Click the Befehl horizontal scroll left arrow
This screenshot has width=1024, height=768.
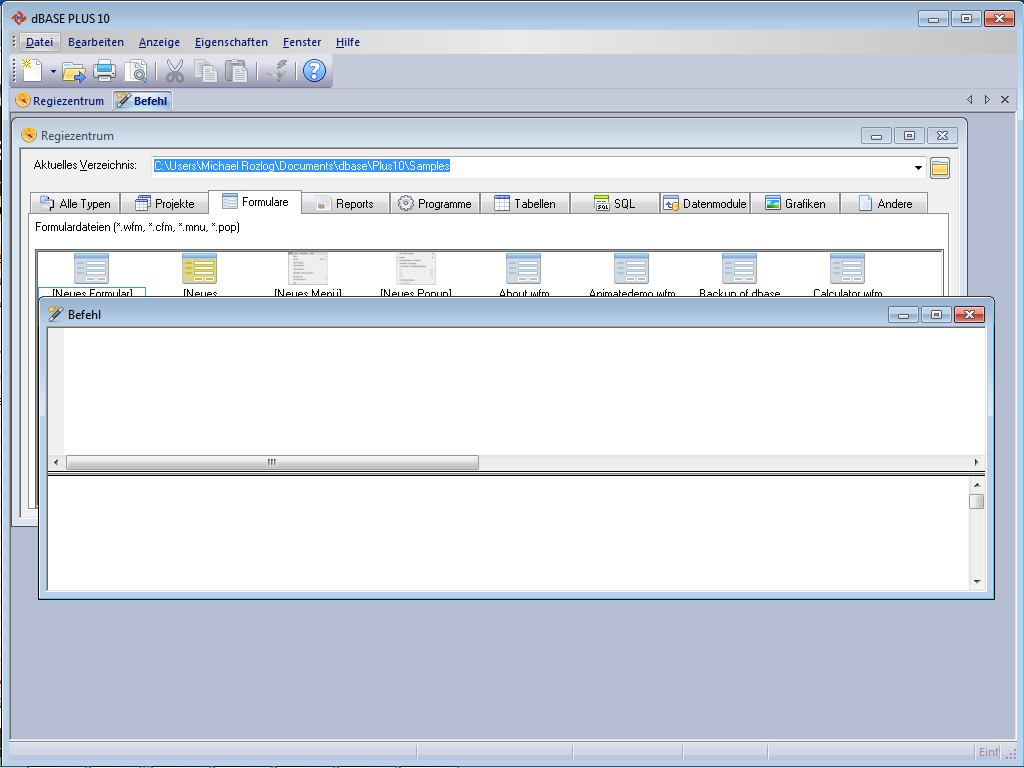pyautogui.click(x=56, y=462)
